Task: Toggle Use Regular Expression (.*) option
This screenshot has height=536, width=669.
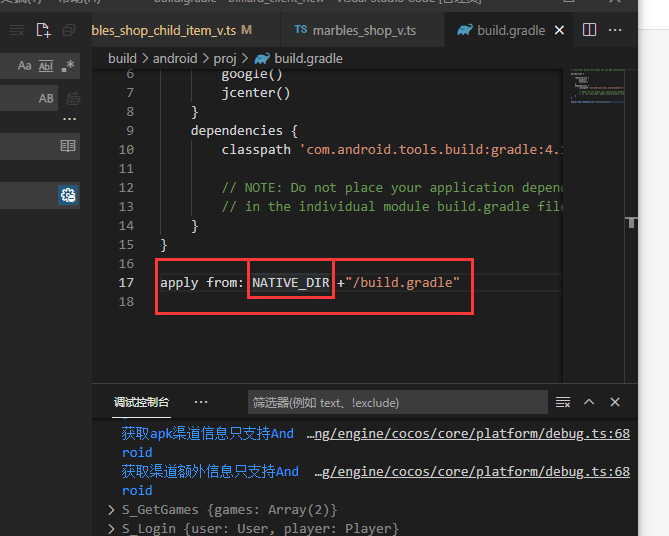Action: 68,66
